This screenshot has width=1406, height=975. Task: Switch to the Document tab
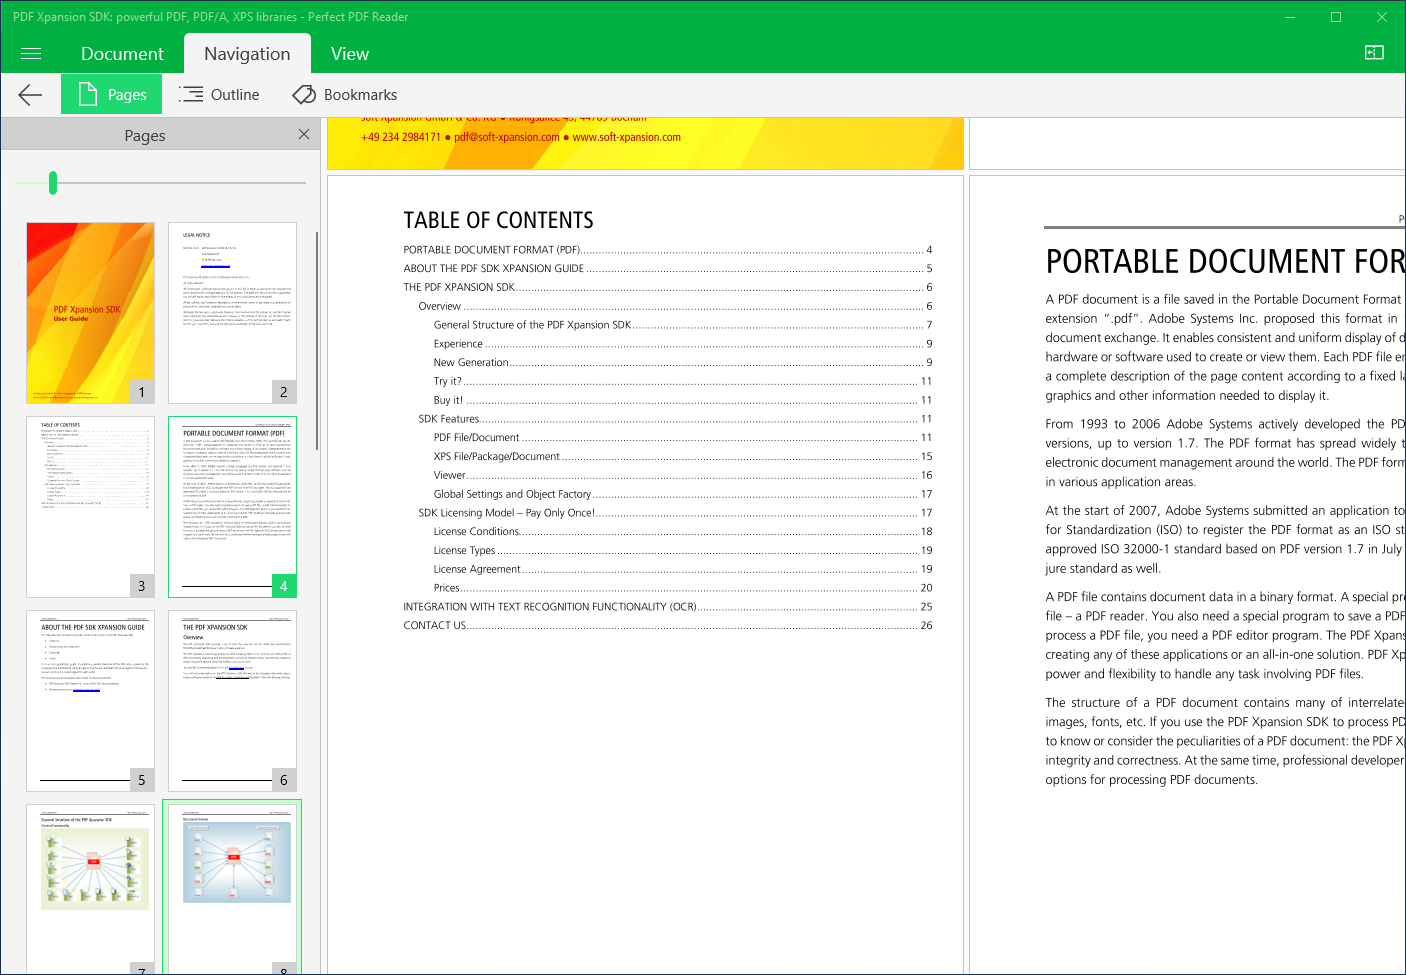click(x=122, y=53)
